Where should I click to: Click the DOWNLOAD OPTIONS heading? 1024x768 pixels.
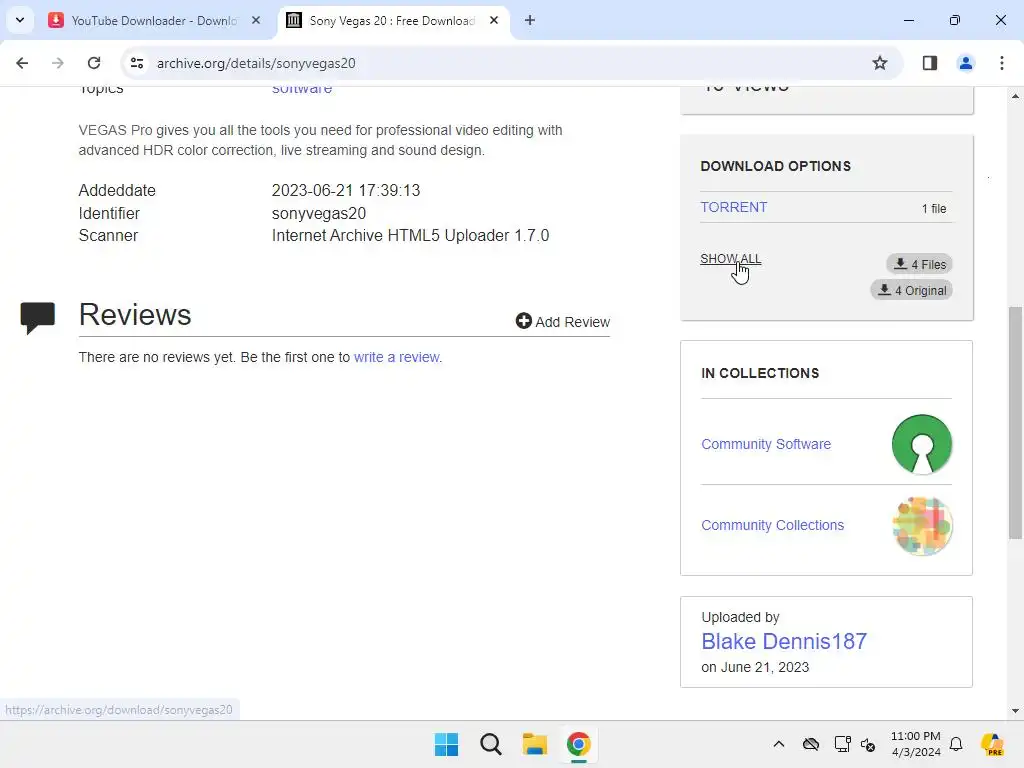775,166
